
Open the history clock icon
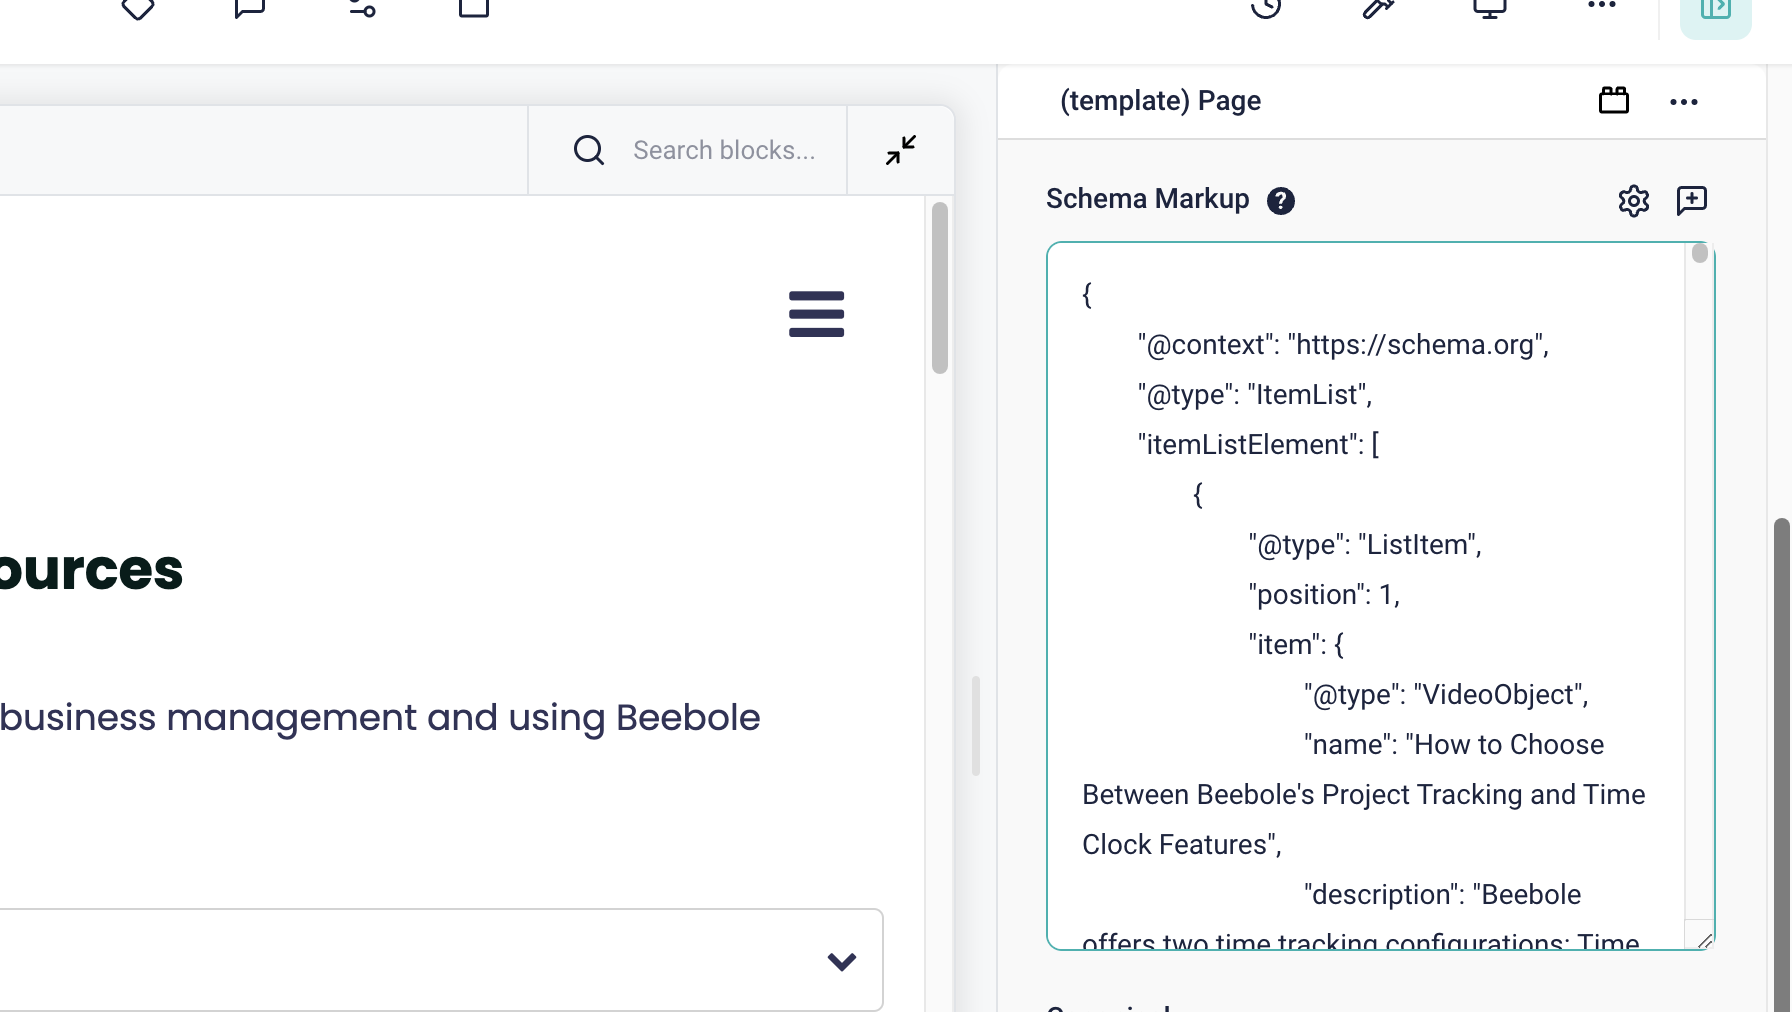click(1266, 8)
